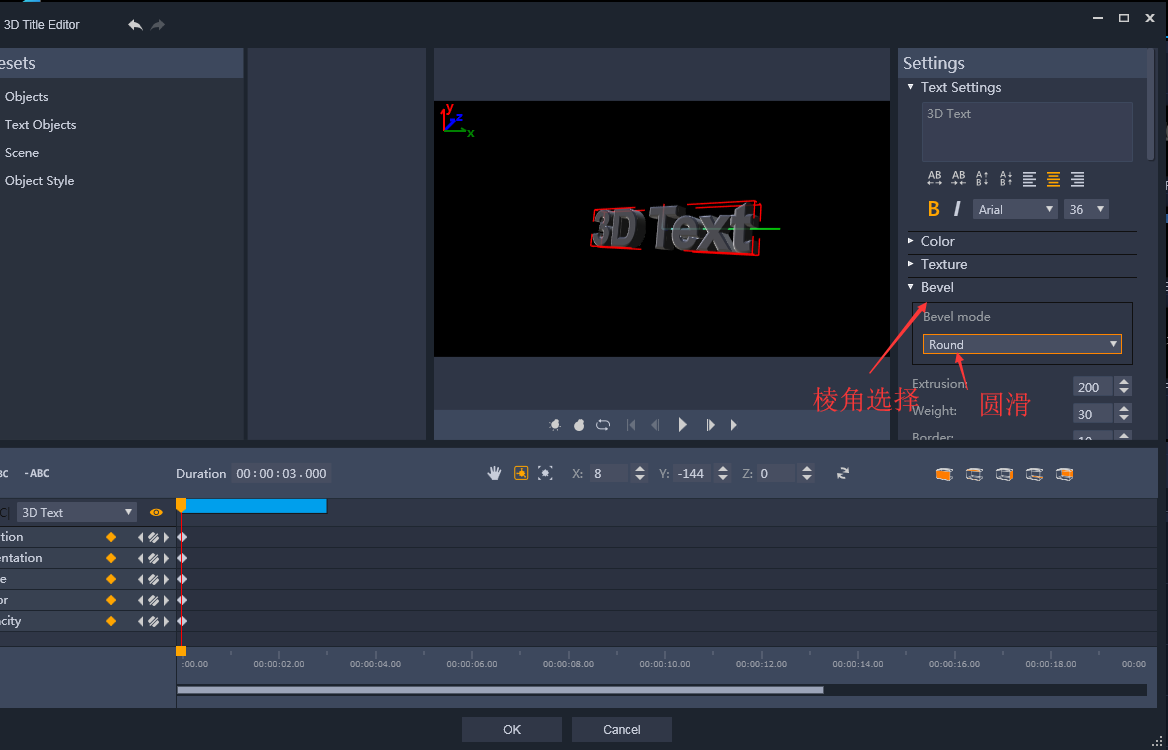
Task: Select Text Objects in the presets list
Action: (x=40, y=125)
